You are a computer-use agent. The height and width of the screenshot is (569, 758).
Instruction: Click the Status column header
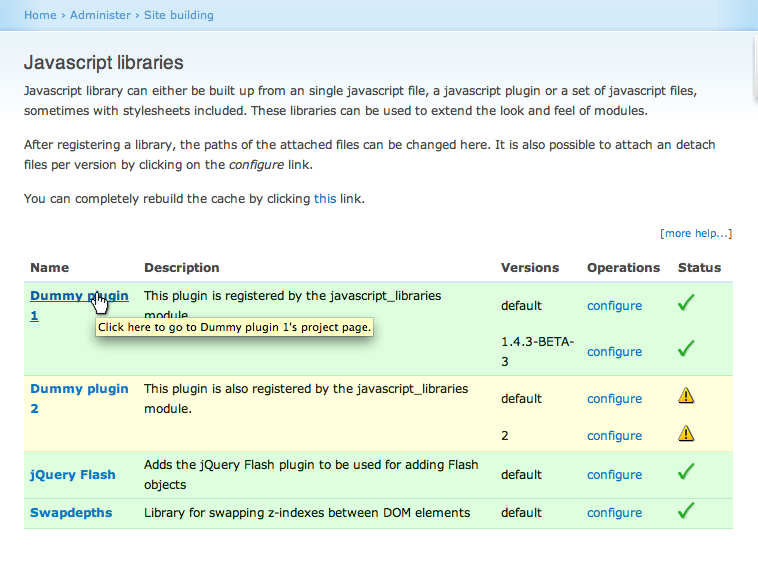pos(700,268)
